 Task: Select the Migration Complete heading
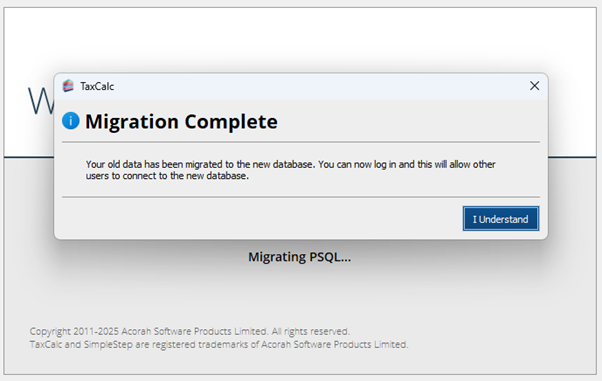[181, 122]
